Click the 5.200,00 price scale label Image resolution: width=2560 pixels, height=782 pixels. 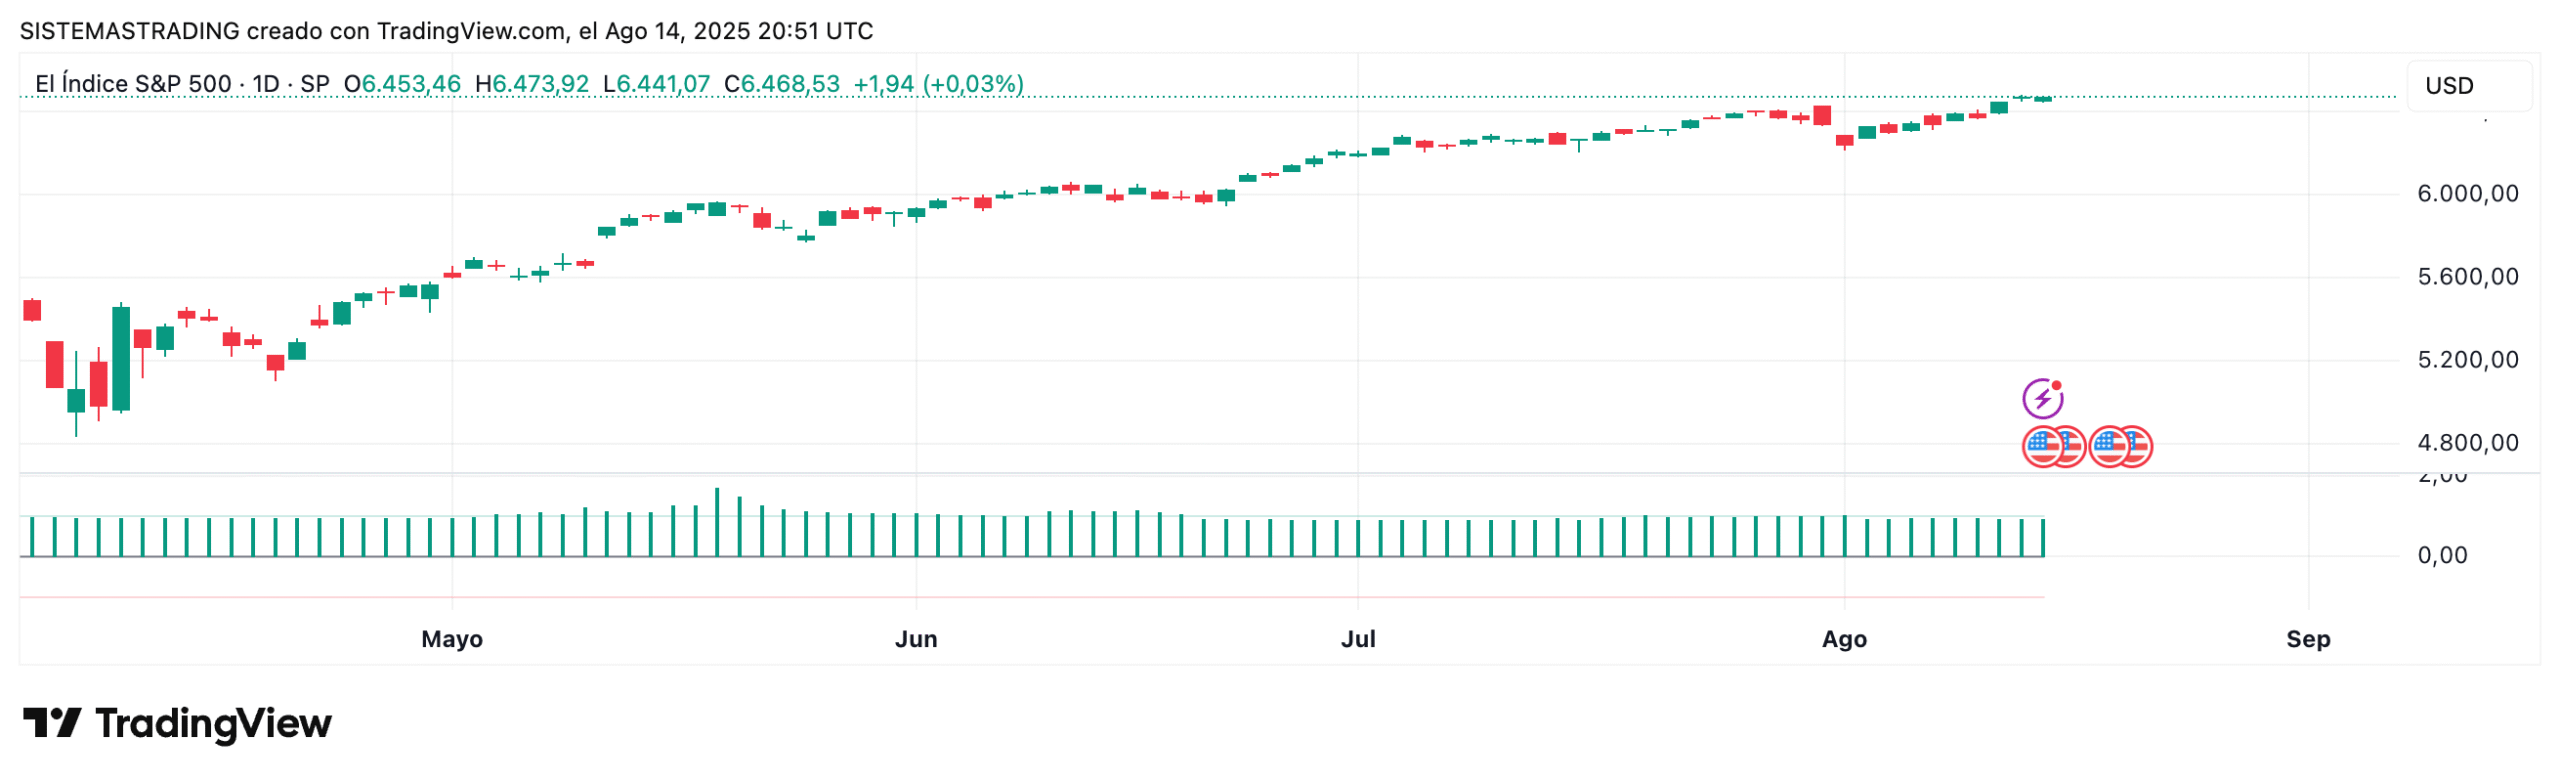click(x=2466, y=360)
